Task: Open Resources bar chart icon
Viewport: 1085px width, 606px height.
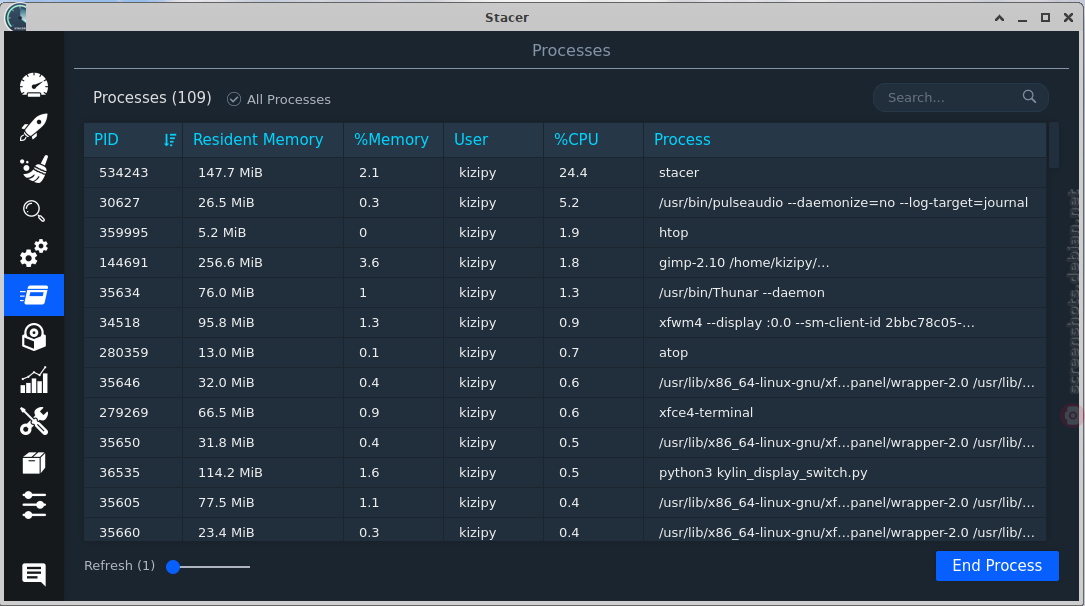Action: 34,380
